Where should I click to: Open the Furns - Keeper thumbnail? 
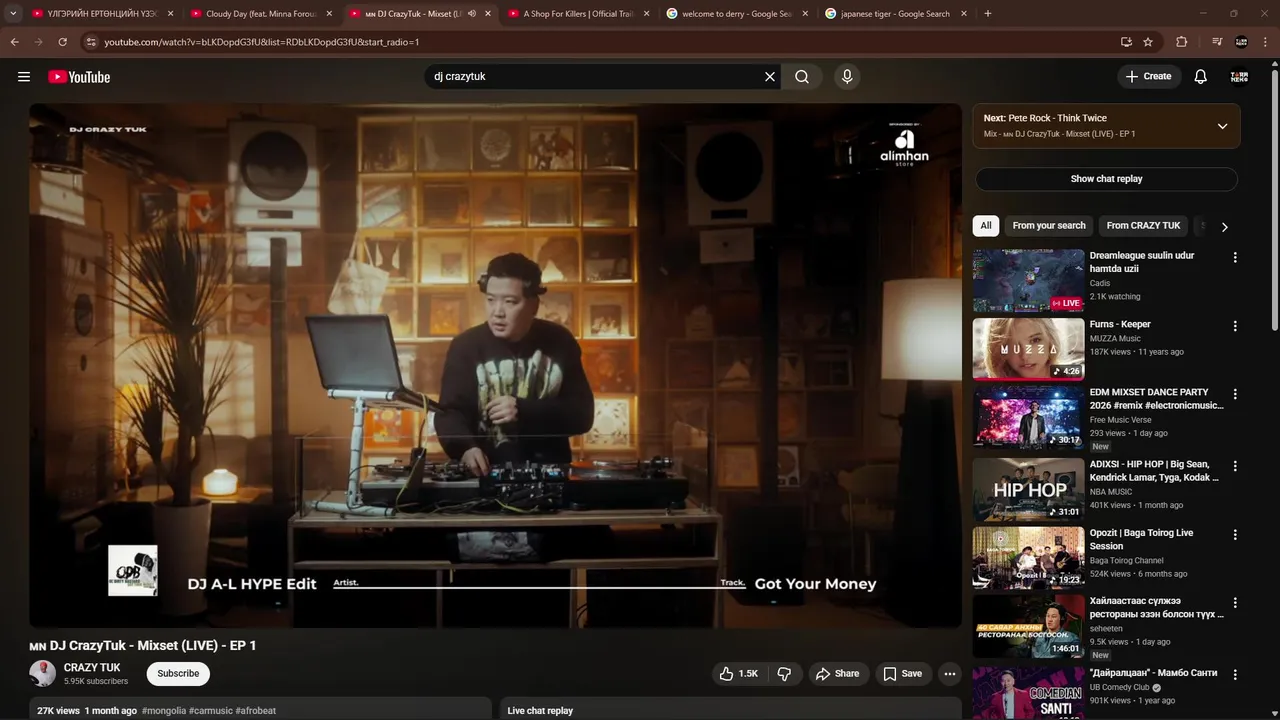pyautogui.click(x=1028, y=349)
